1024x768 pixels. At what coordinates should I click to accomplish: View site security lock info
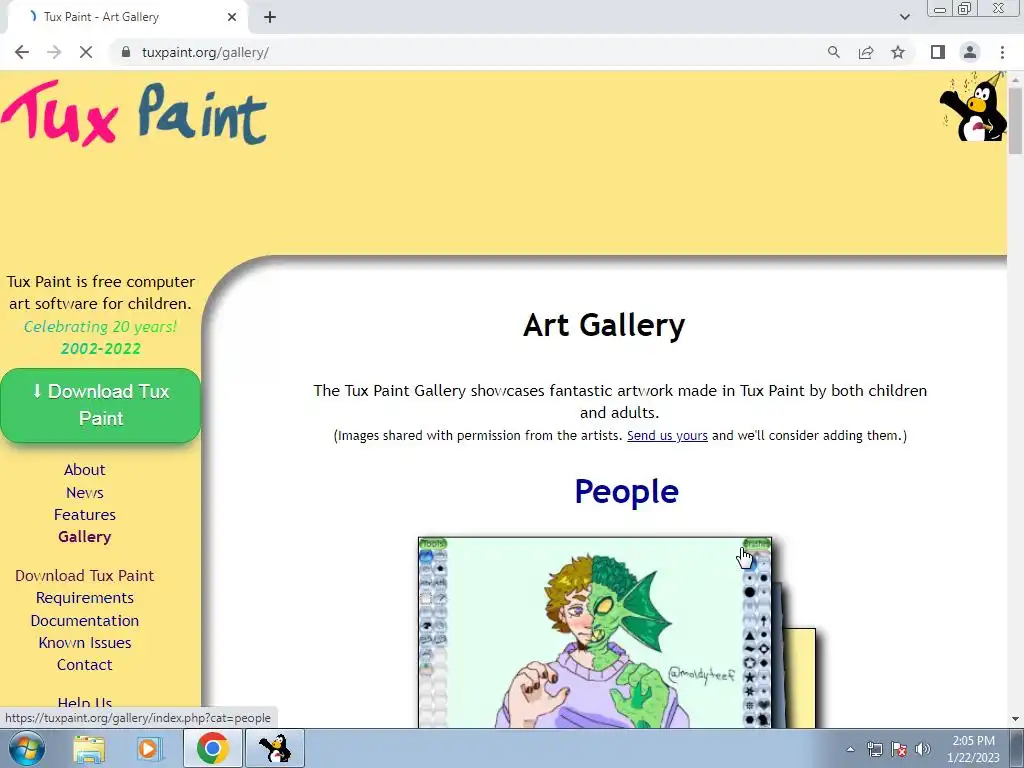126,52
